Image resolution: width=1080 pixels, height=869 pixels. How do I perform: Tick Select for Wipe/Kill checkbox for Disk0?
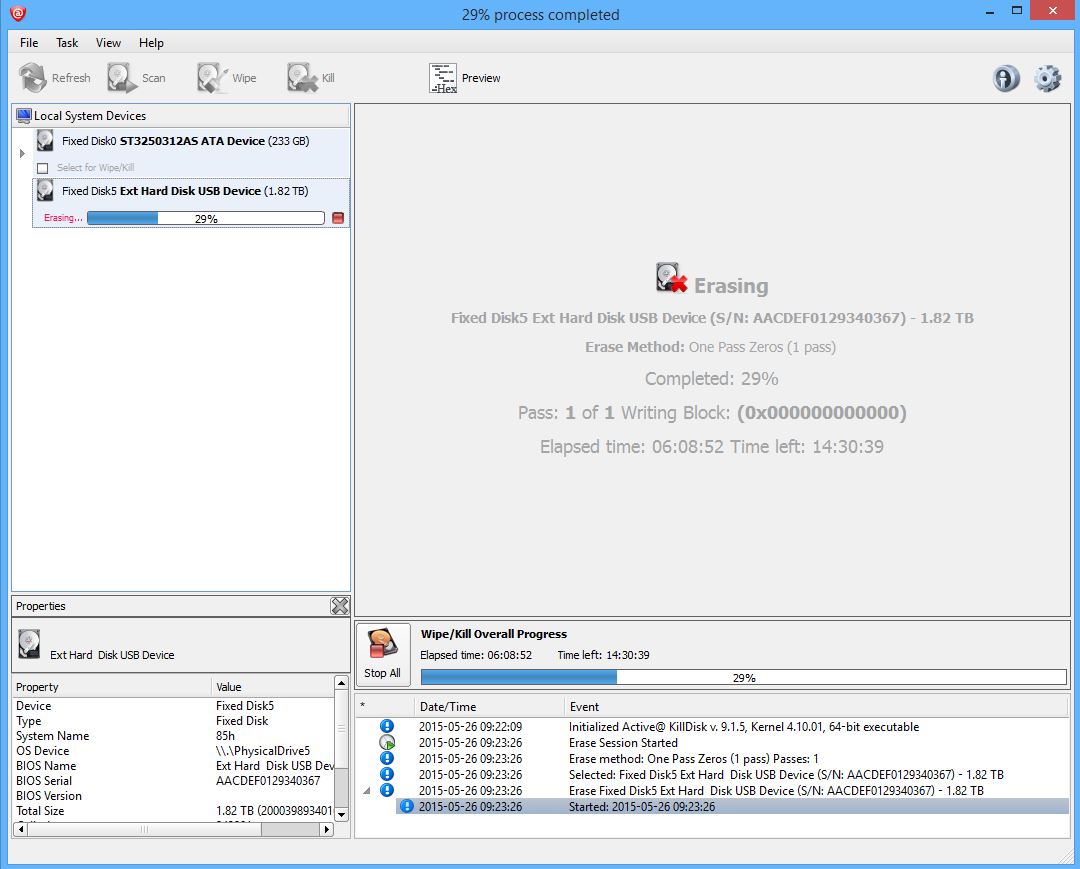click(x=43, y=168)
